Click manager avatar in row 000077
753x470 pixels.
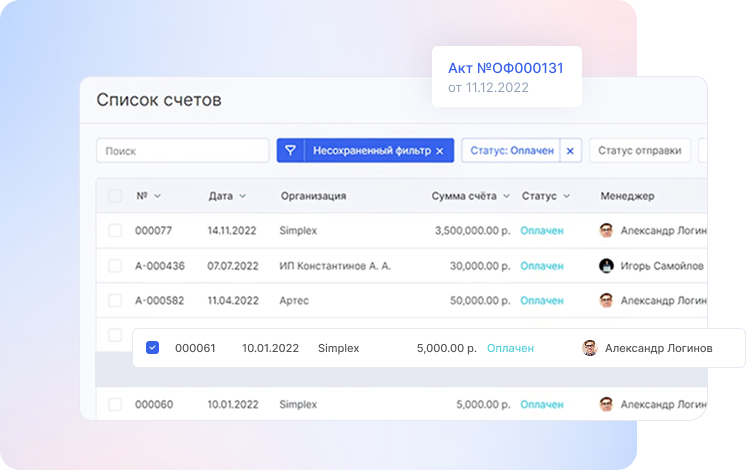click(x=606, y=231)
